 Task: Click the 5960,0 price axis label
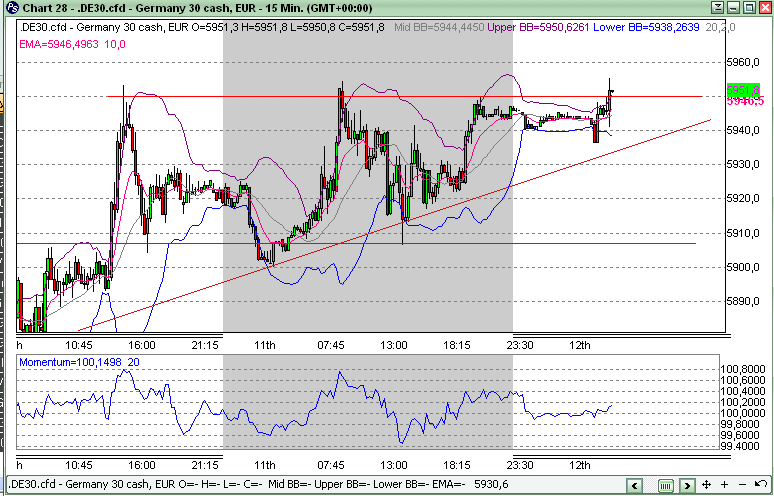pyautogui.click(x=742, y=62)
